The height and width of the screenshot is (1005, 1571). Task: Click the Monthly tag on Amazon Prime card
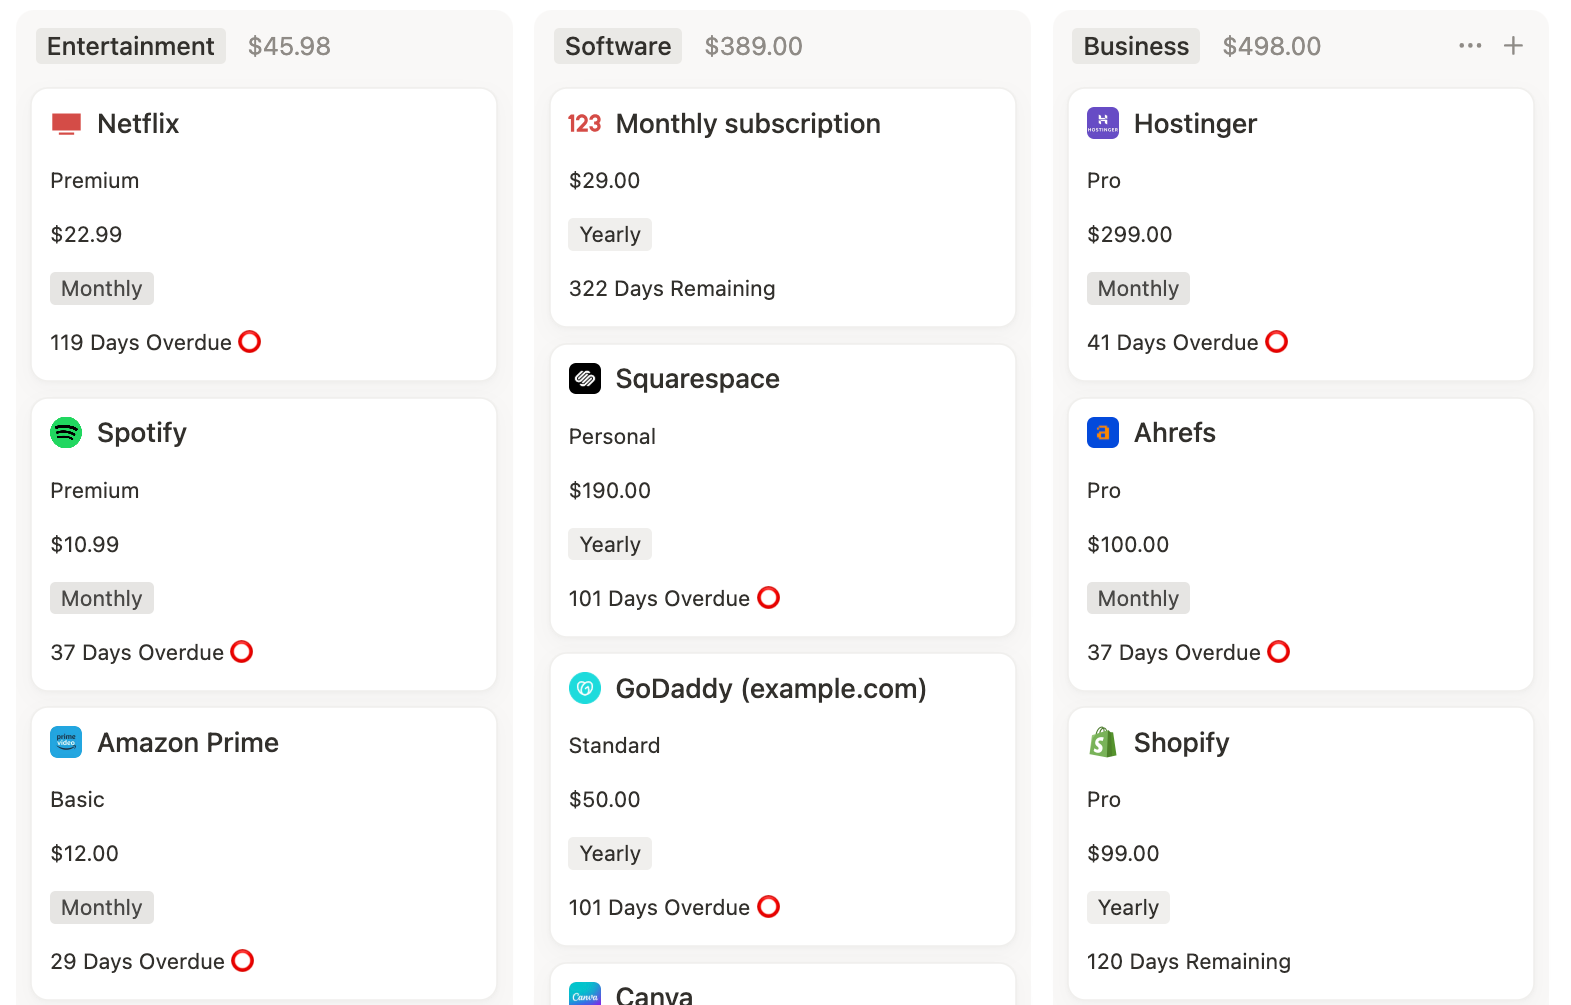coord(102,908)
